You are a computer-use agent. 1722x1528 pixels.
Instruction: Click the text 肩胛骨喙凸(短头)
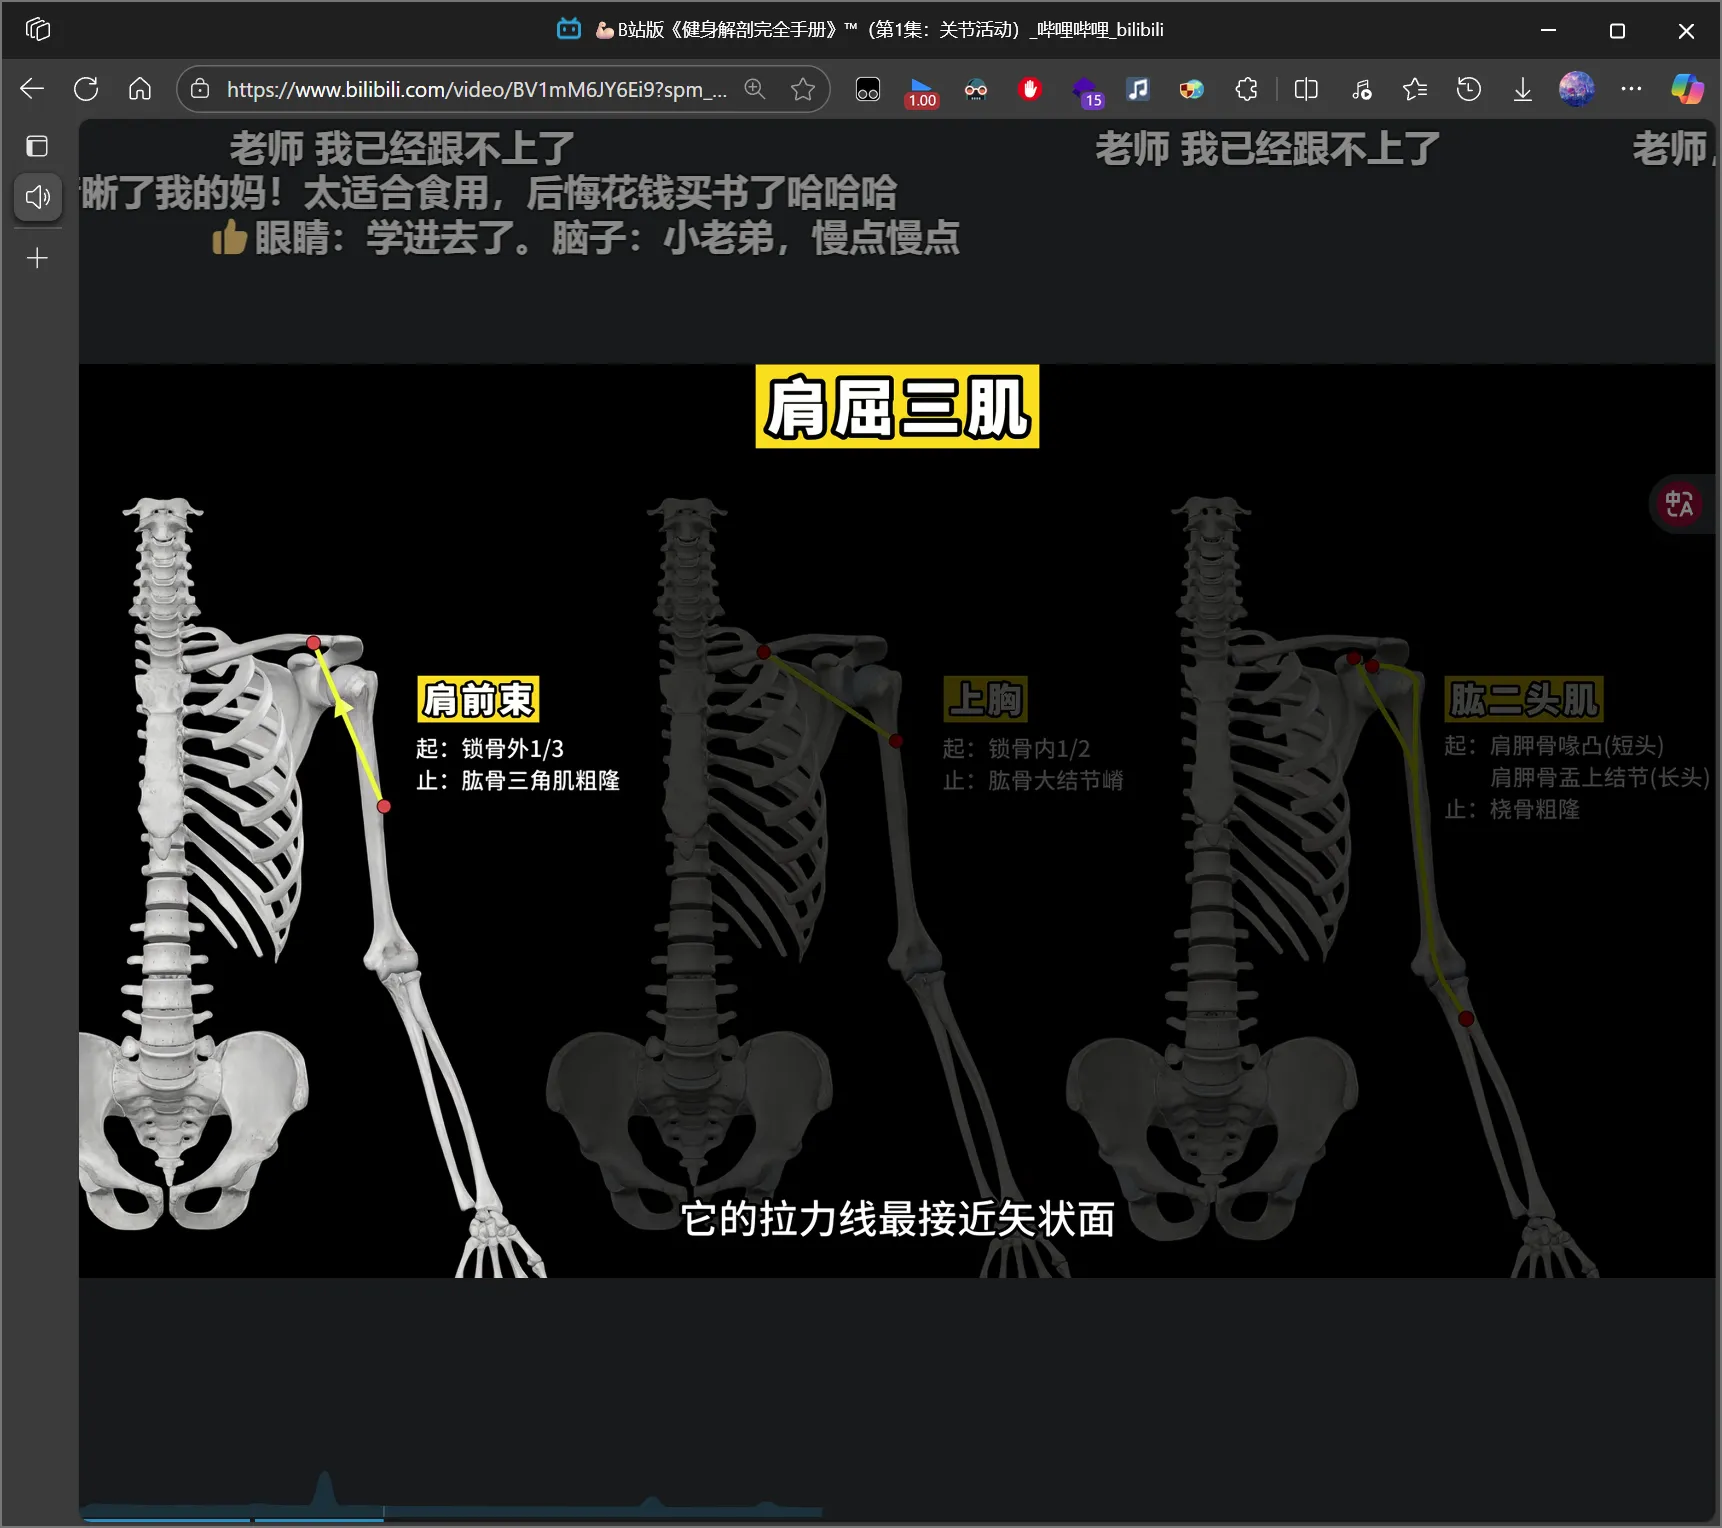[1577, 745]
